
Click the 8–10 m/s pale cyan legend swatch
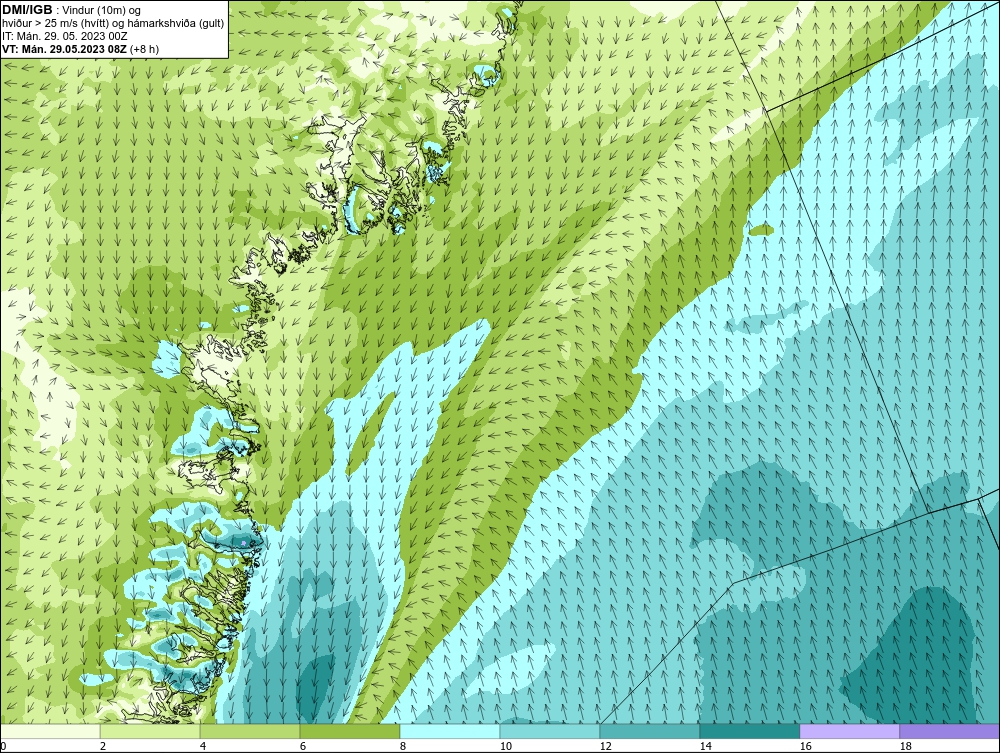[x=450, y=731]
